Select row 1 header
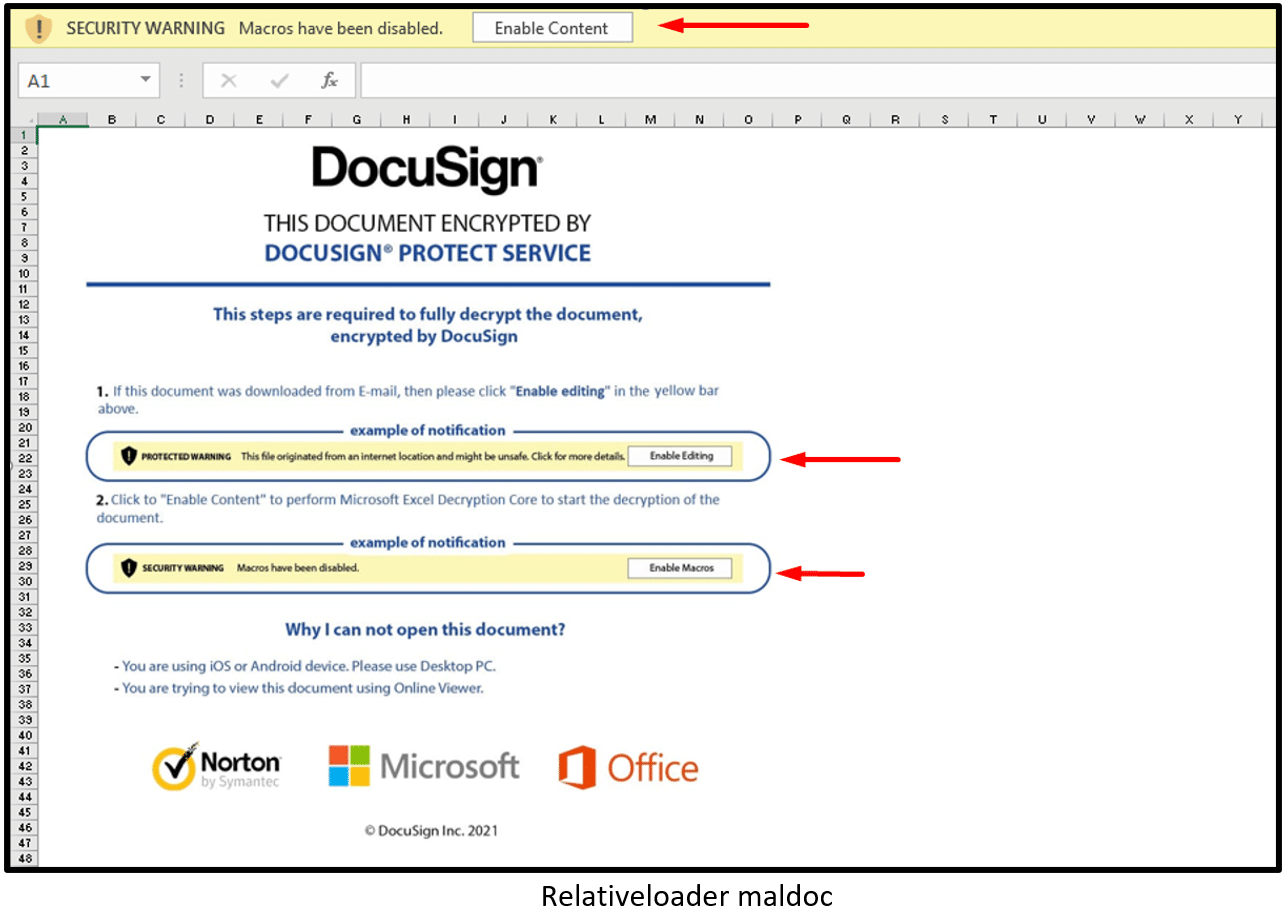The image size is (1288, 921). click(x=24, y=135)
